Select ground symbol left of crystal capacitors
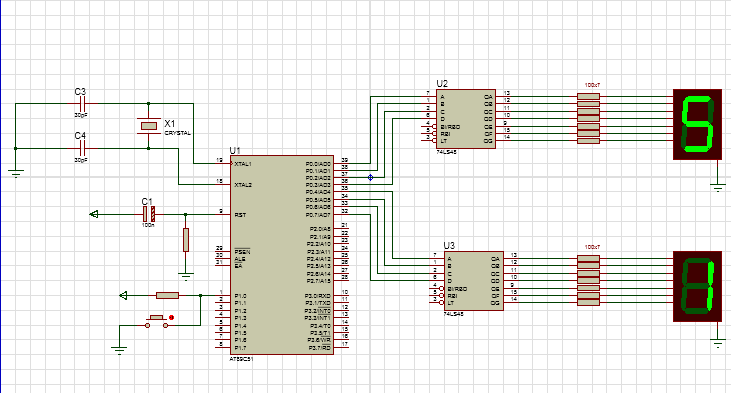Viewport: 731px width, 393px height. (16, 173)
